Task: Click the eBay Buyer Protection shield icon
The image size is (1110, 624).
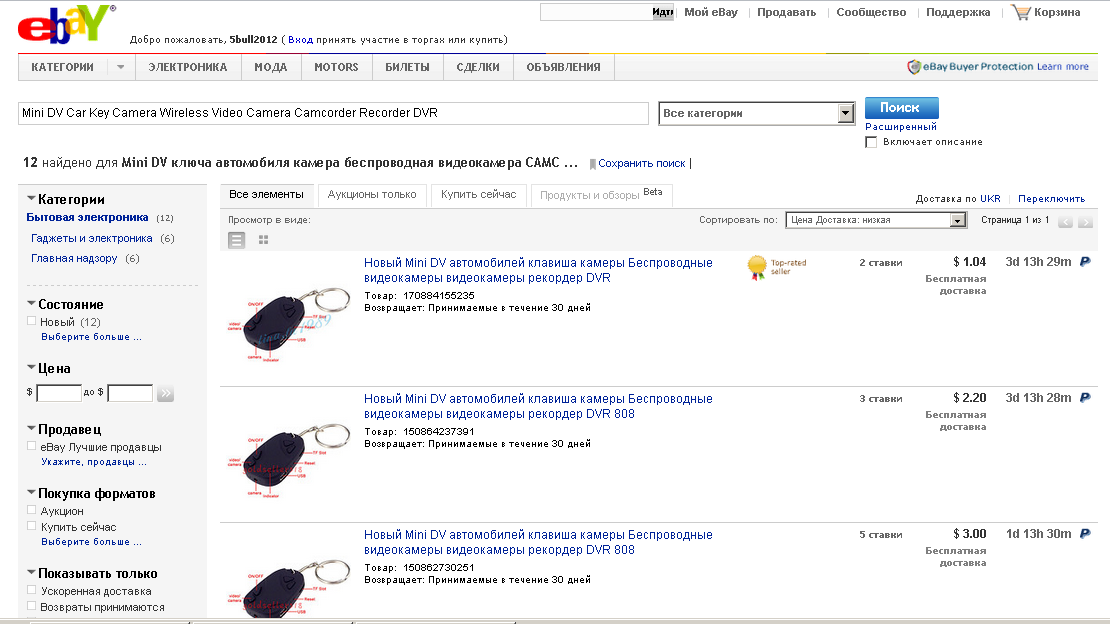Action: [x=913, y=67]
